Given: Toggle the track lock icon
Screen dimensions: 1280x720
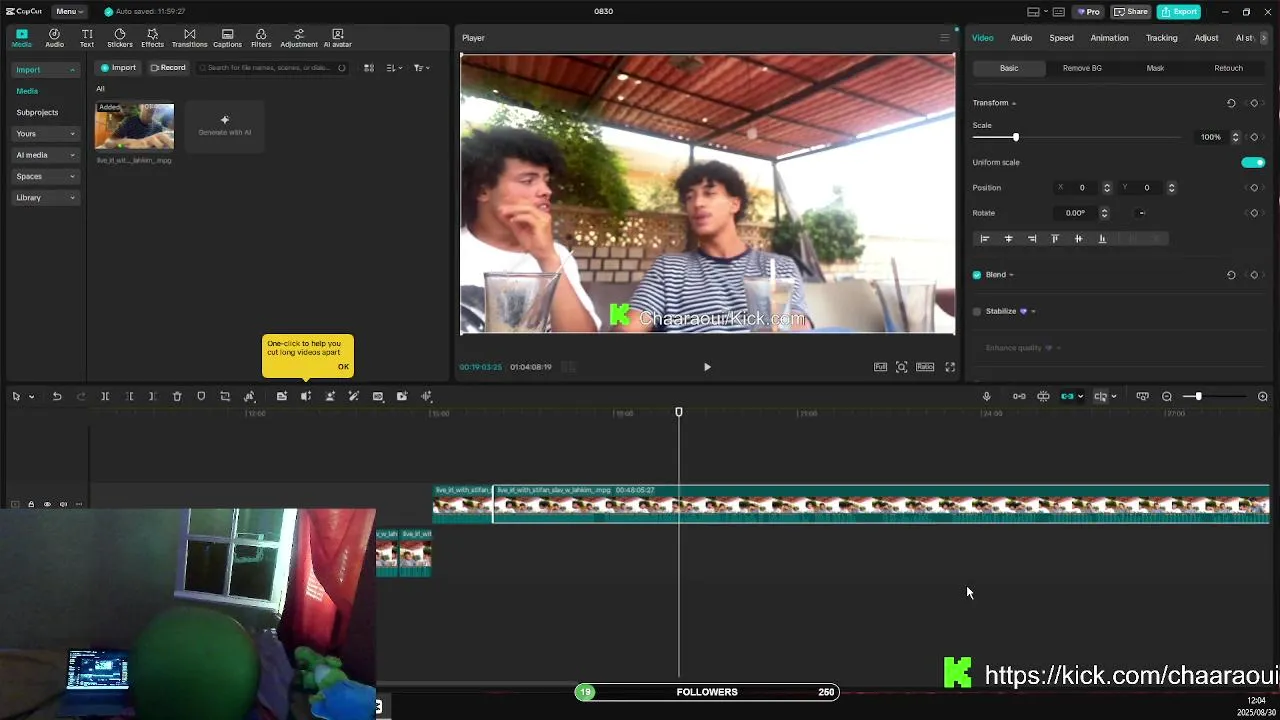Looking at the screenshot, I should point(31,505).
